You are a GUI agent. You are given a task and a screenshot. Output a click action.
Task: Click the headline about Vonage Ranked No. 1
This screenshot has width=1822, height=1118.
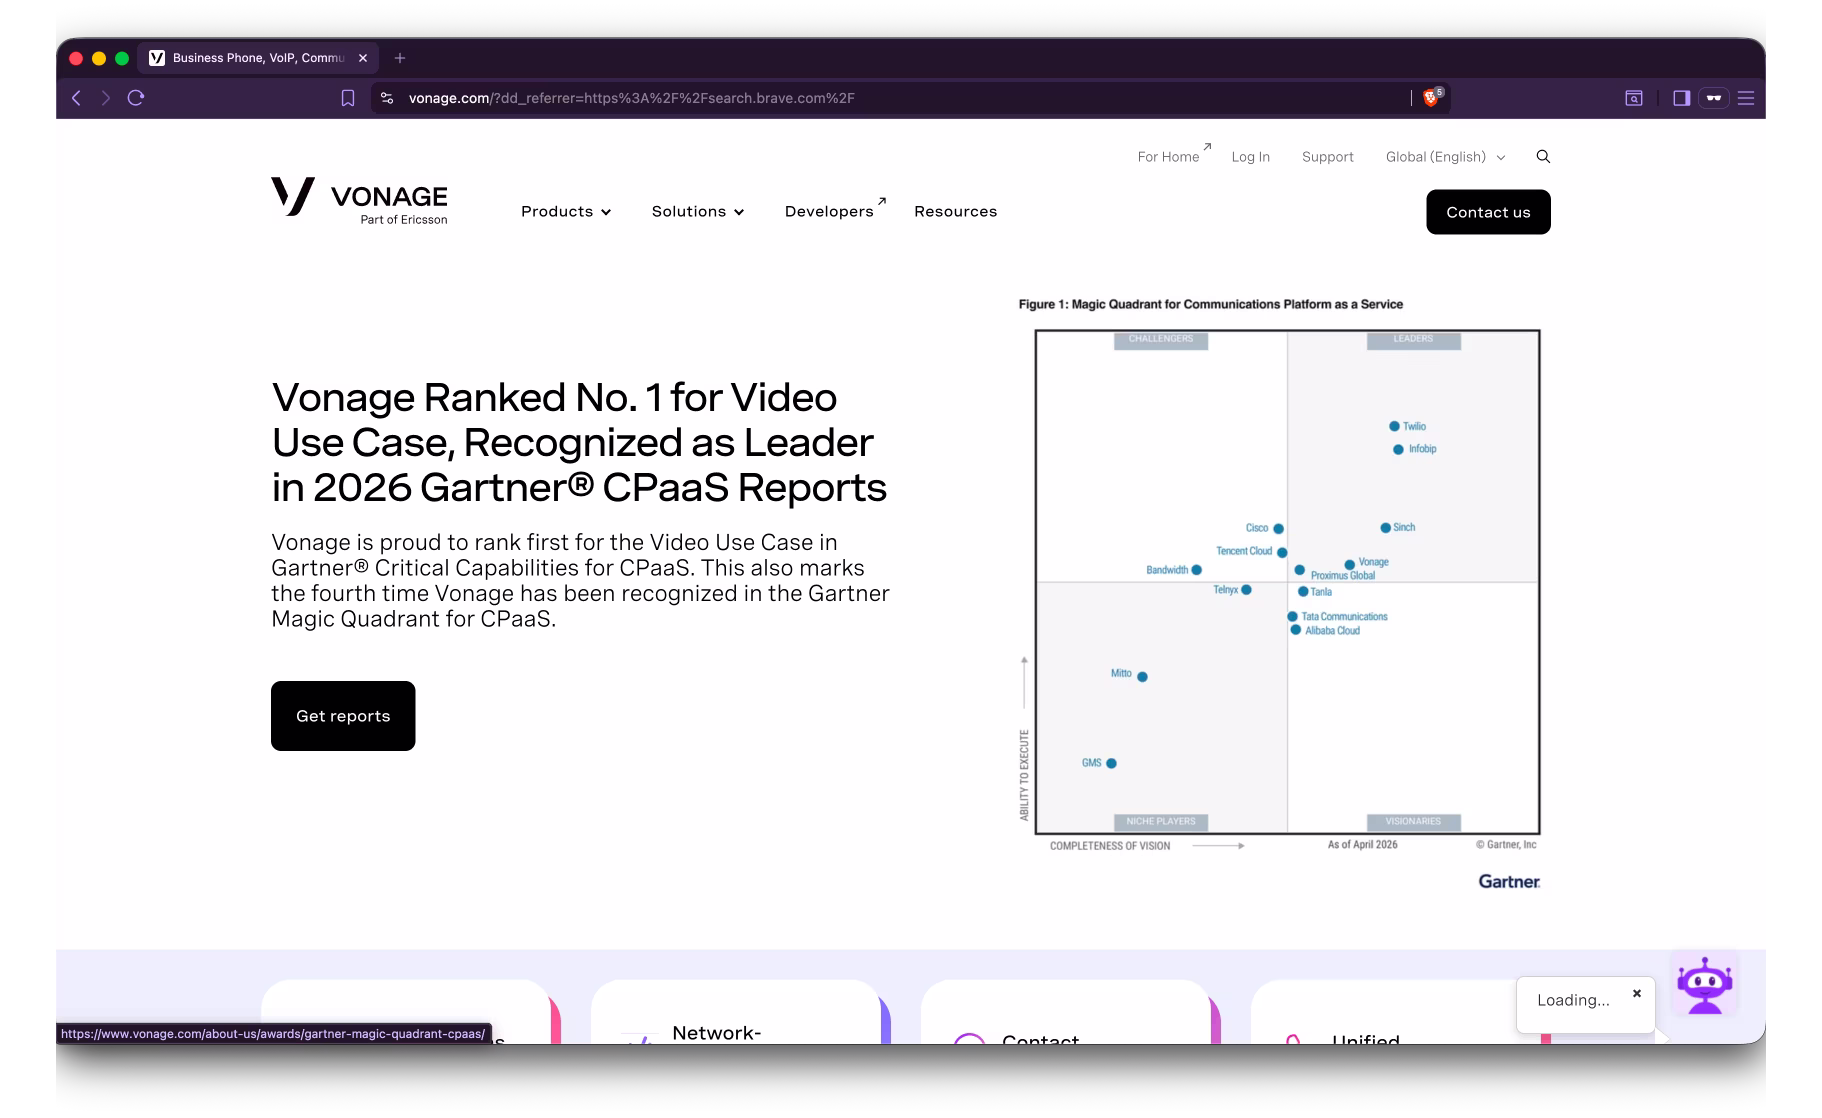(x=579, y=442)
